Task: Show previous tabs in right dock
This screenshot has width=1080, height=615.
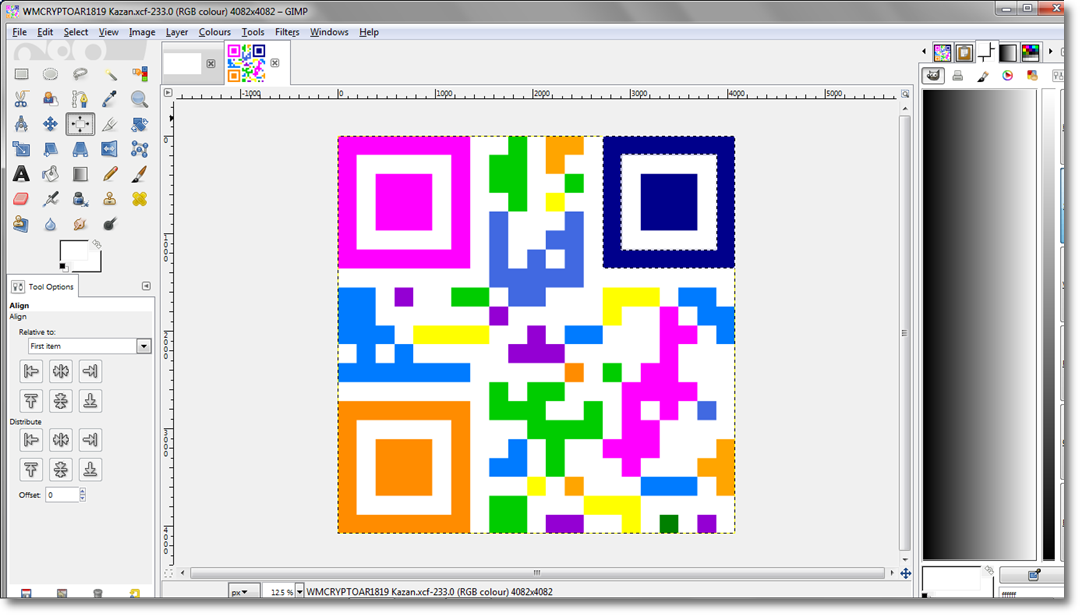Action: [x=924, y=52]
